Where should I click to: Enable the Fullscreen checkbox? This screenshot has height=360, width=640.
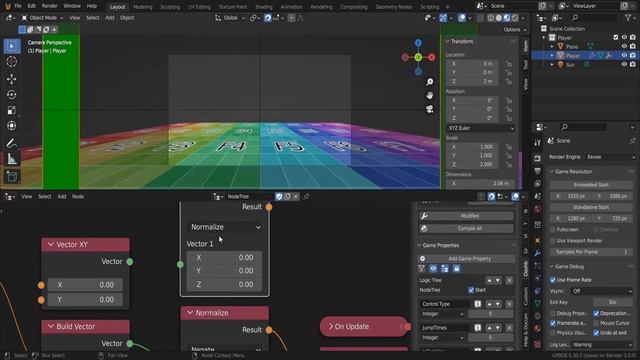tap(553, 229)
